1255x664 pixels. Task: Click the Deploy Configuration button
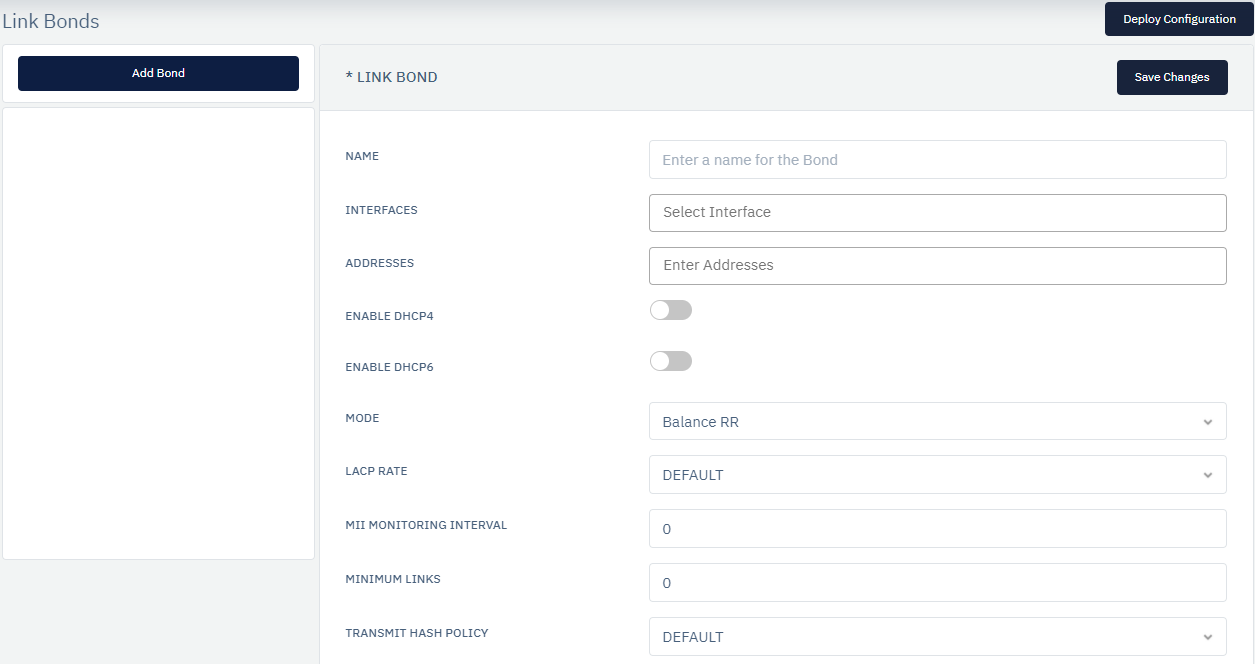1179,19
